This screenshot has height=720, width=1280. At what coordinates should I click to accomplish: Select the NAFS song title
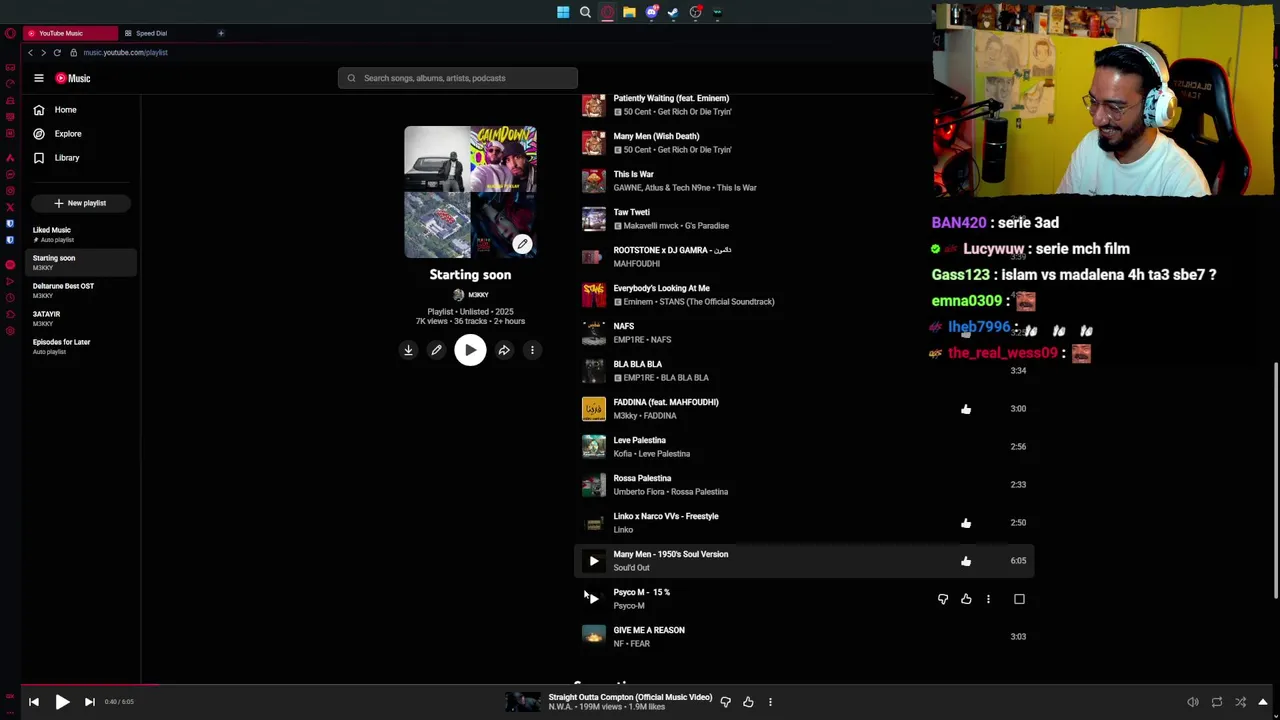pyautogui.click(x=624, y=326)
